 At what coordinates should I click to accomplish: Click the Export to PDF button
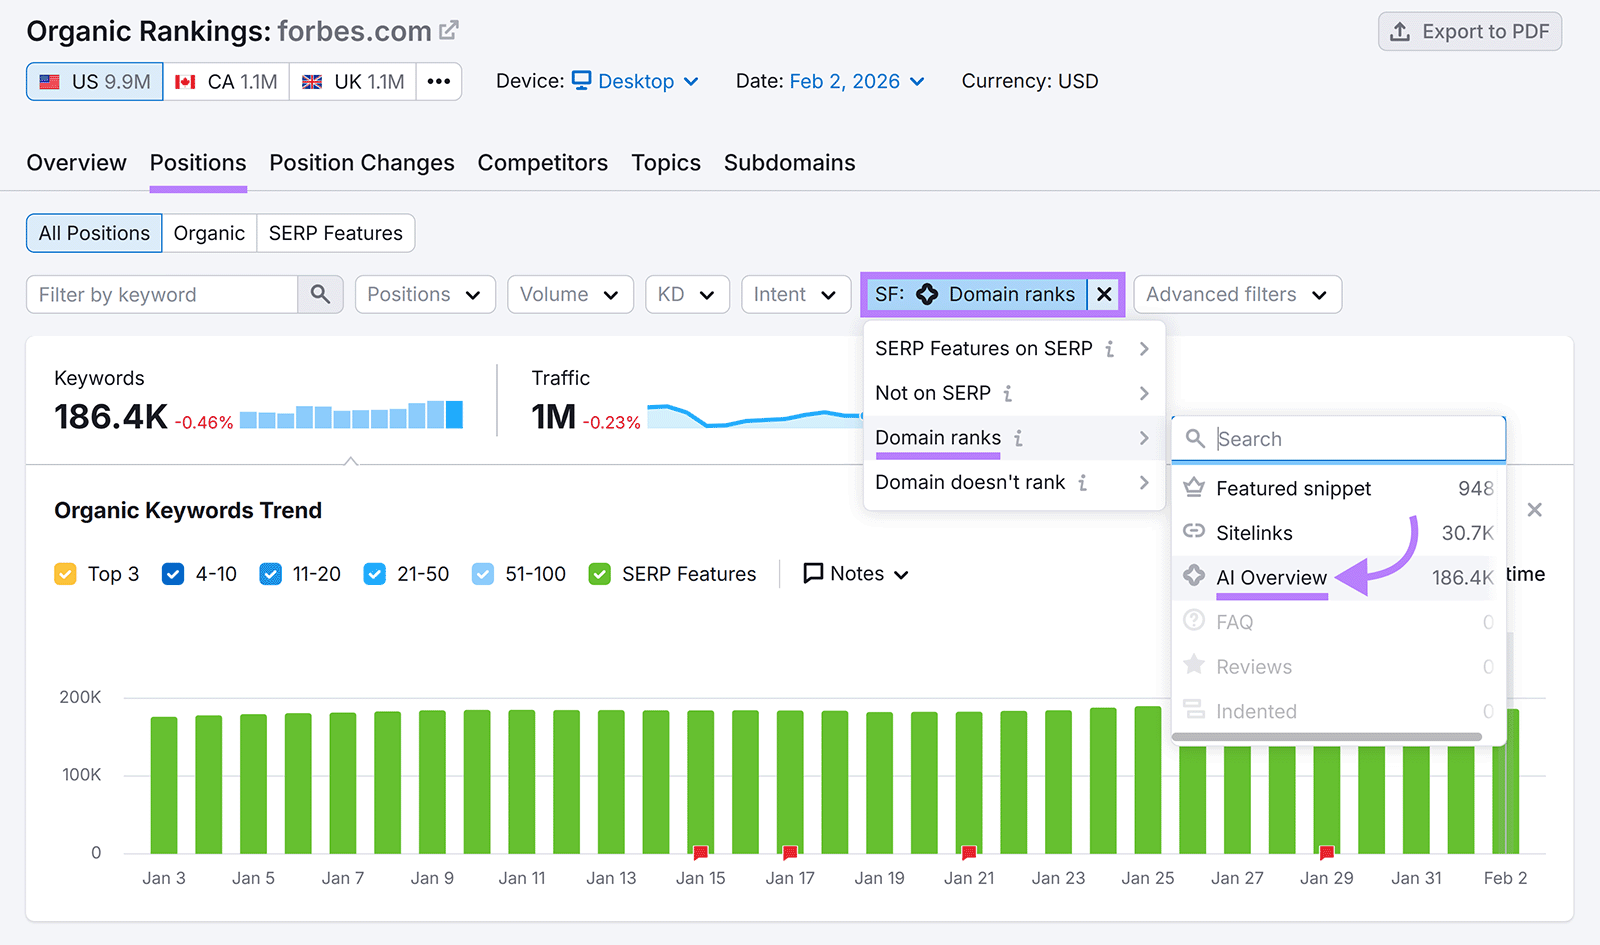[x=1469, y=31]
